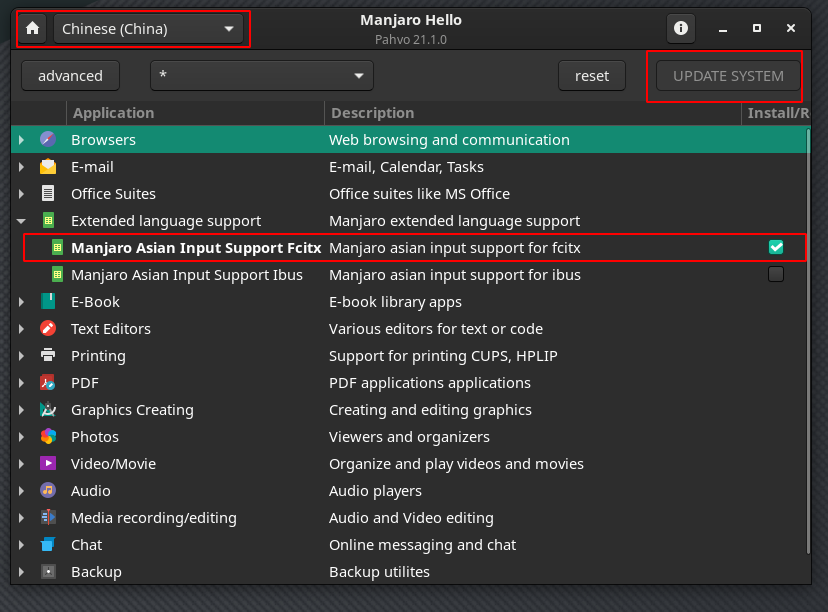The width and height of the screenshot is (828, 612).
Task: Uncheck Manjaro Asian Input Support Fcitx
Action: (776, 247)
